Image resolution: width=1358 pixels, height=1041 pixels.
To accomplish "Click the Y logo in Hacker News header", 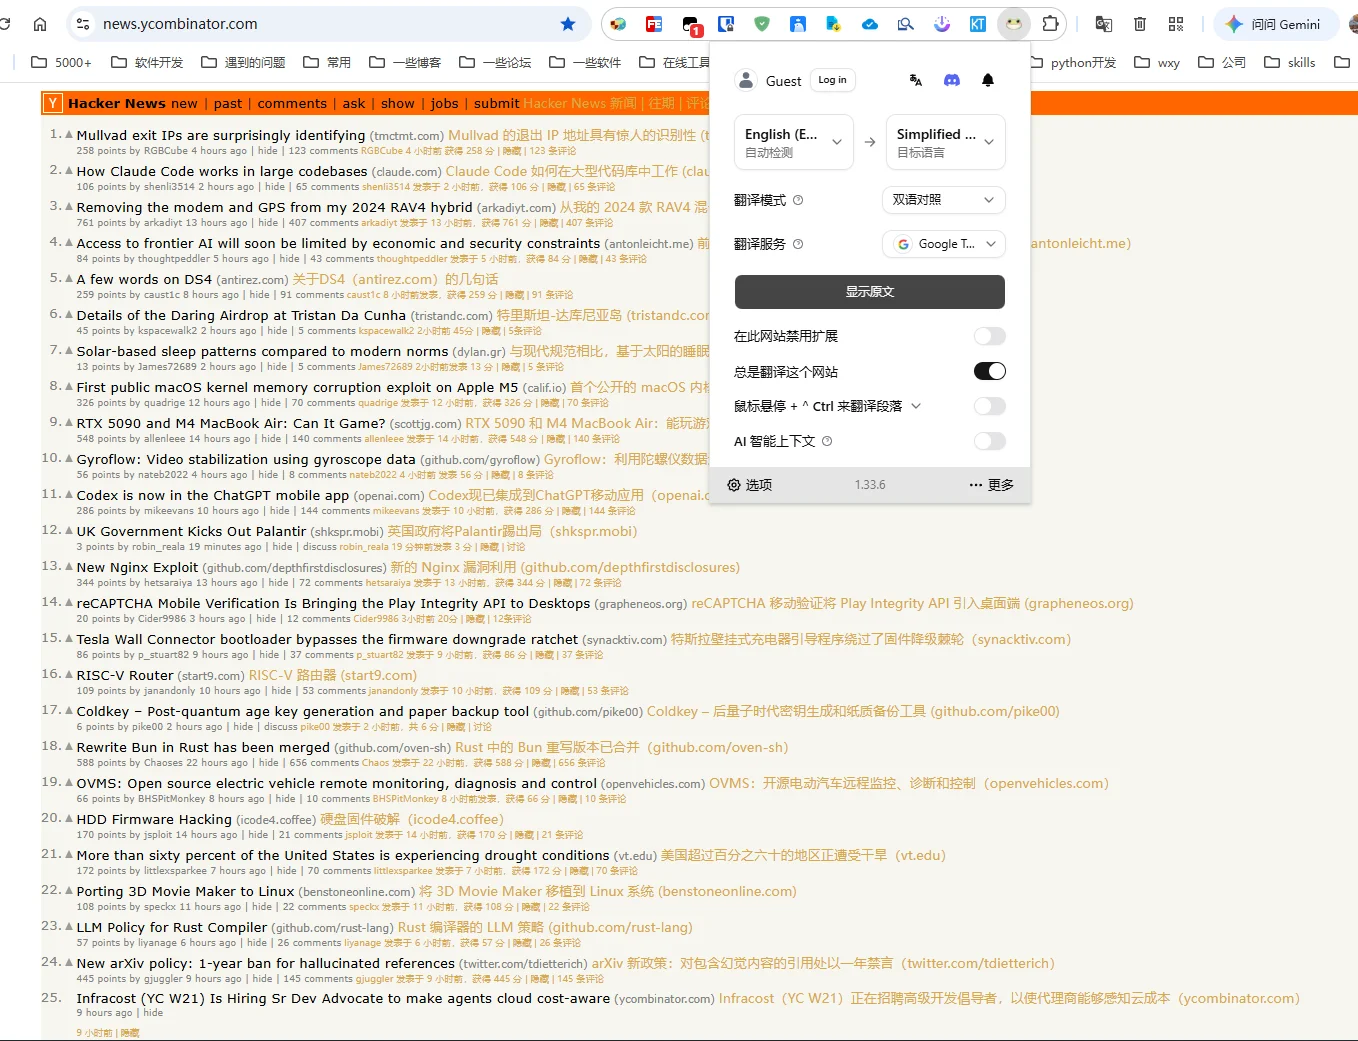I will pos(54,103).
